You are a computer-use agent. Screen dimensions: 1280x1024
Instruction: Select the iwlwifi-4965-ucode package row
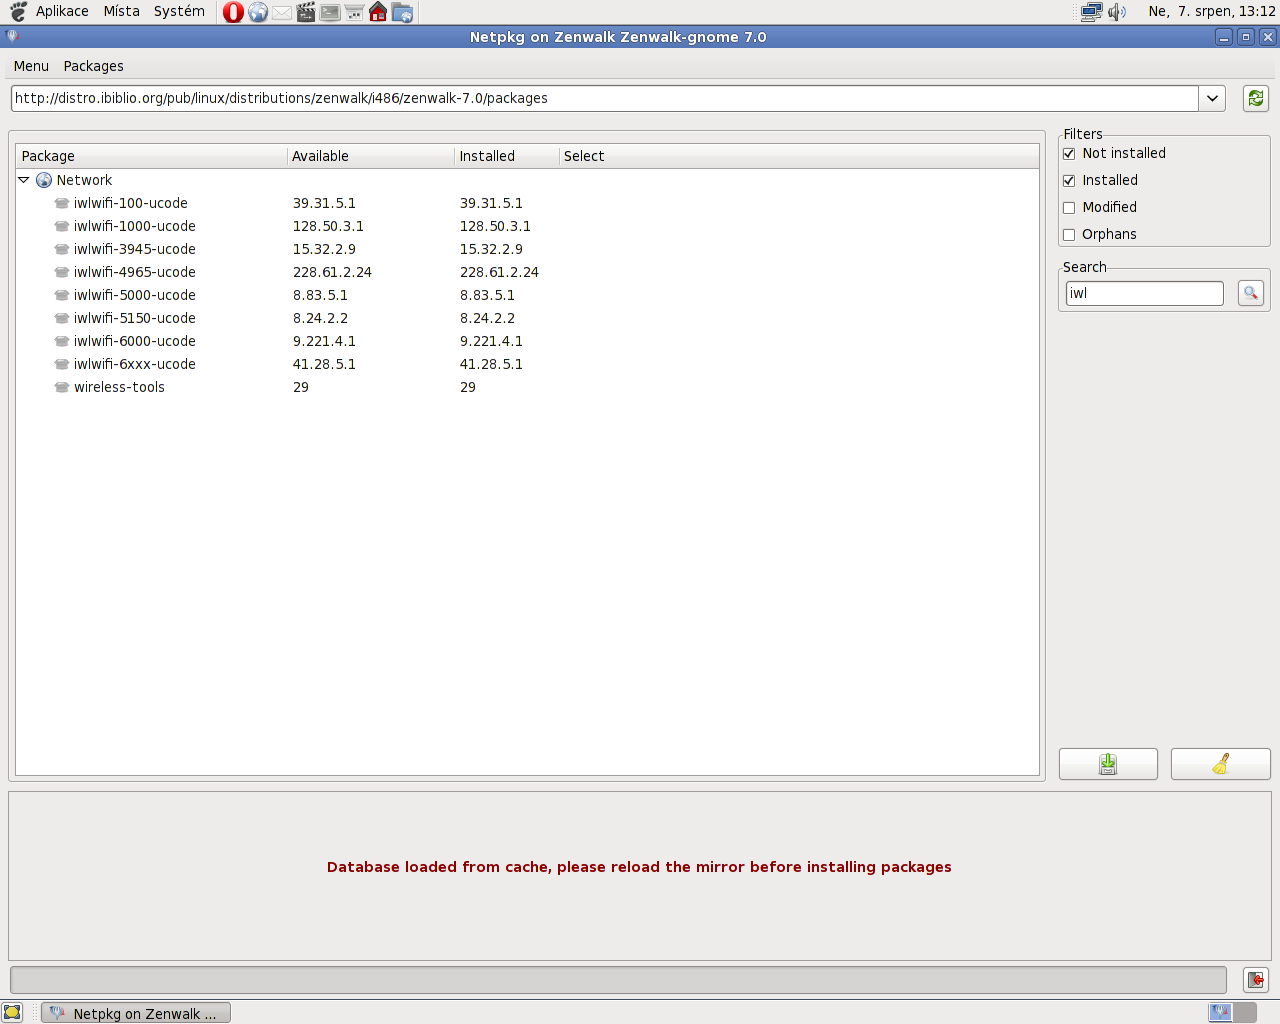[x=527, y=272]
